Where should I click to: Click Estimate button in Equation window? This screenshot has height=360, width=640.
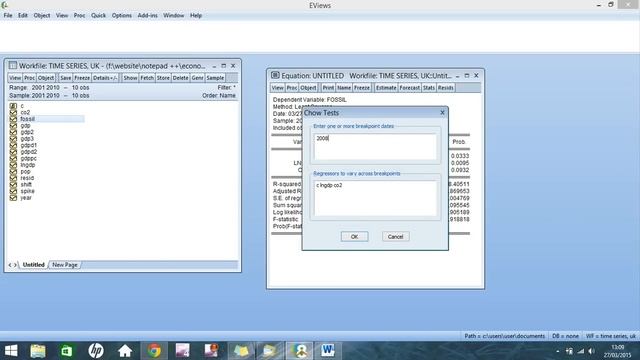click(x=386, y=88)
